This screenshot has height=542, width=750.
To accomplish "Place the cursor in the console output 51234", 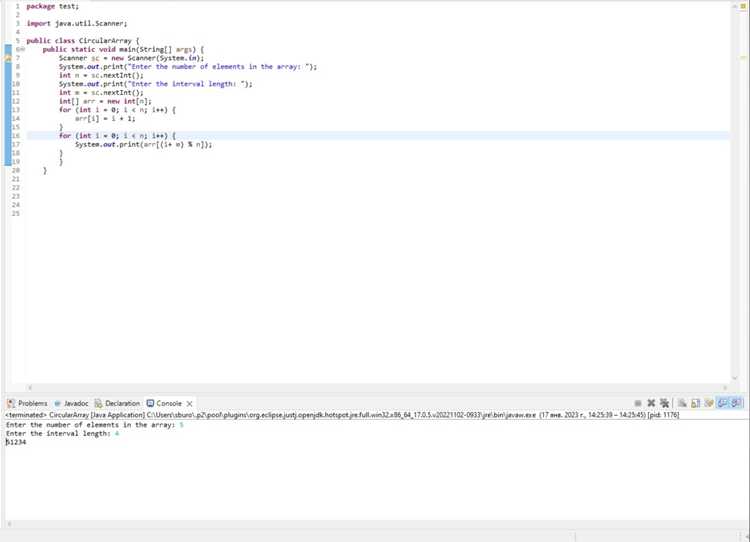I will pos(16,442).
